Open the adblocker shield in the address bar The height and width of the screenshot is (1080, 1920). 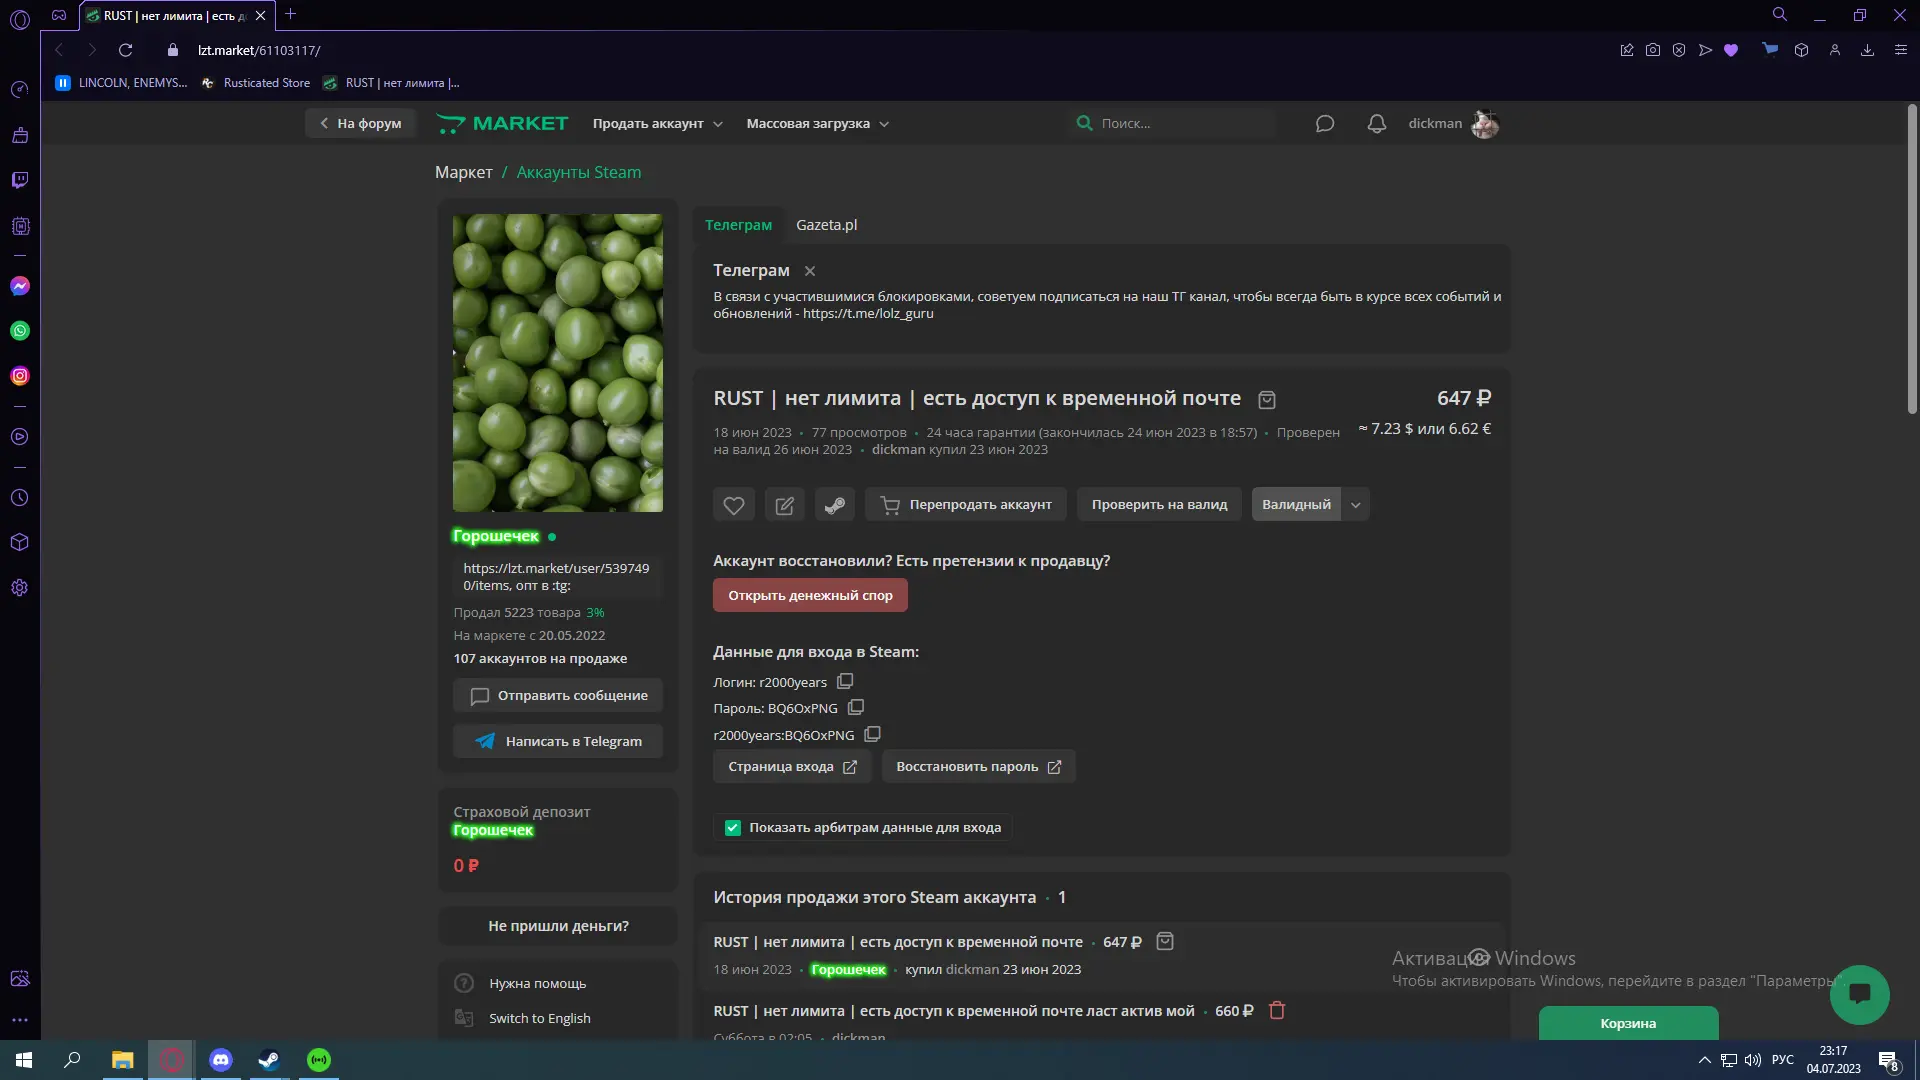pyautogui.click(x=1679, y=50)
